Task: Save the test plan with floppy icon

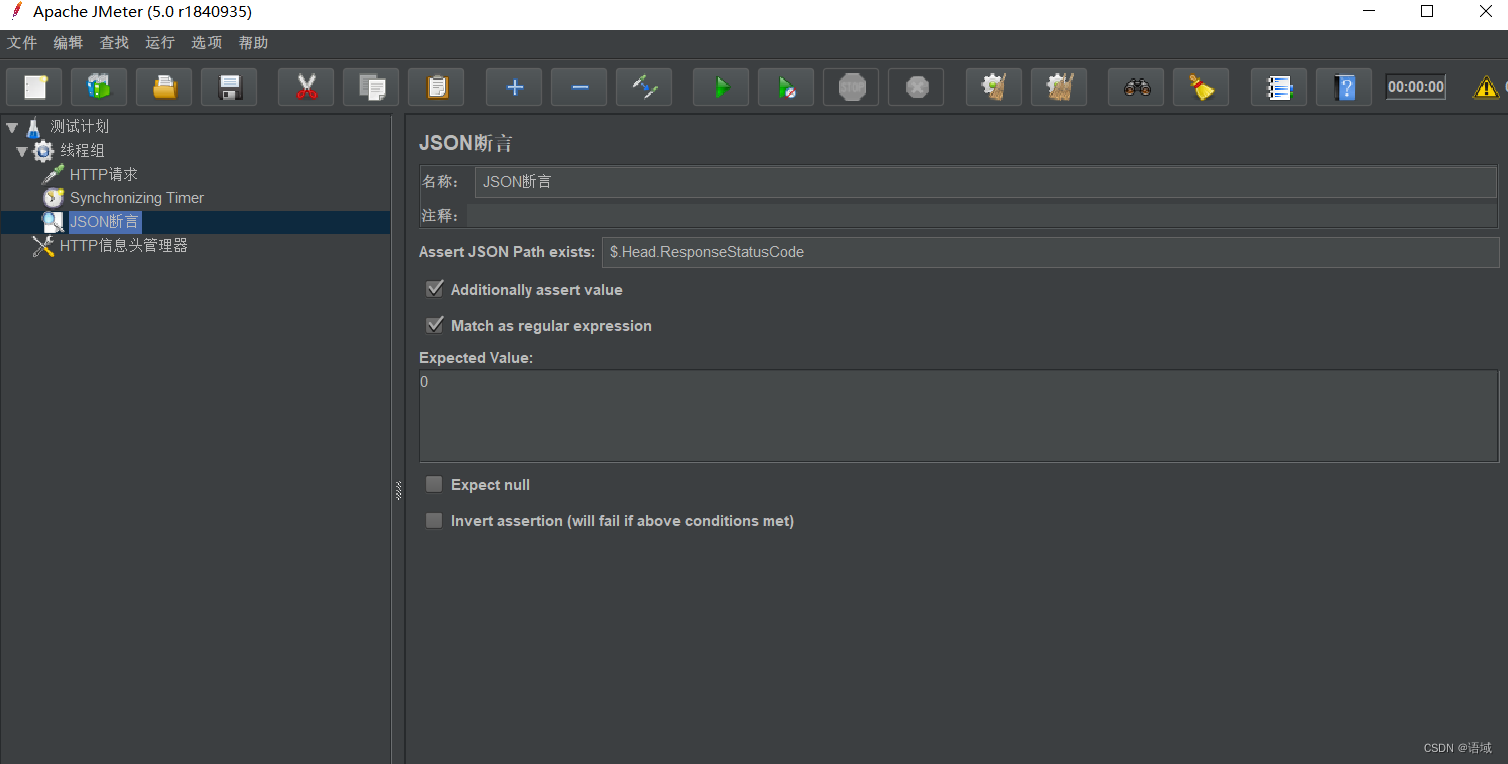Action: pyautogui.click(x=229, y=87)
